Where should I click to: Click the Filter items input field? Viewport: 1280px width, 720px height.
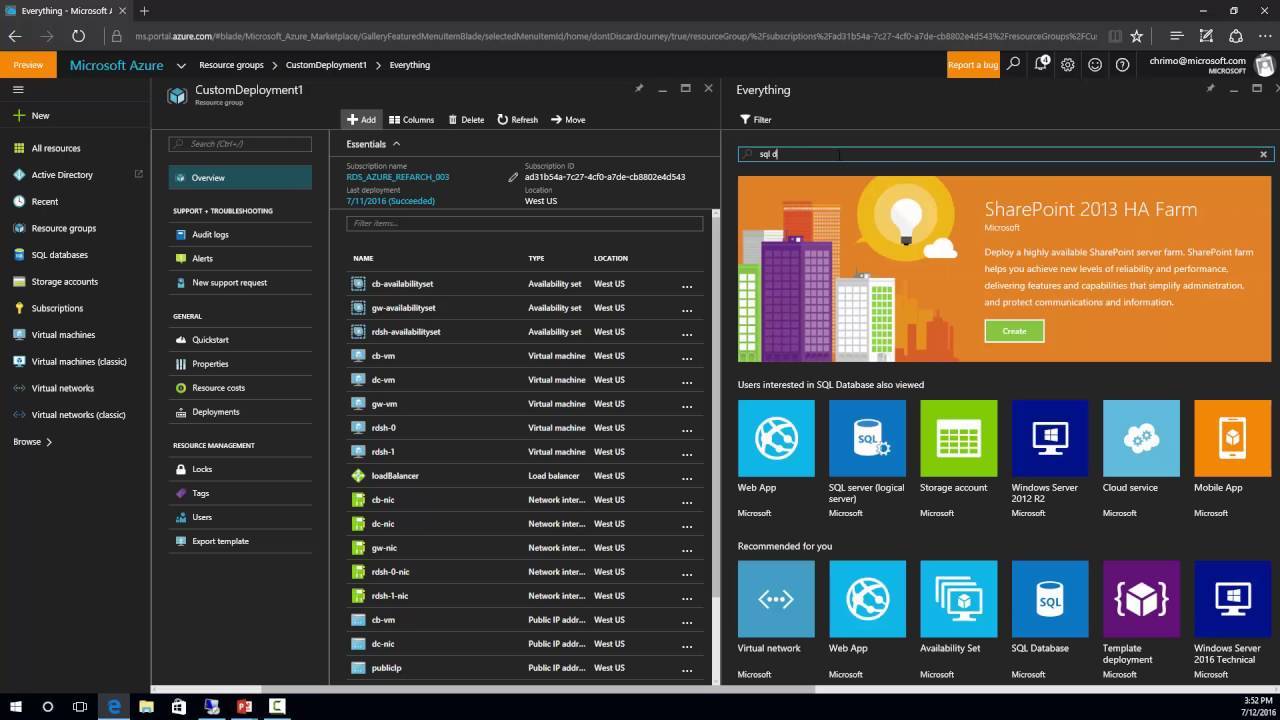[524, 224]
